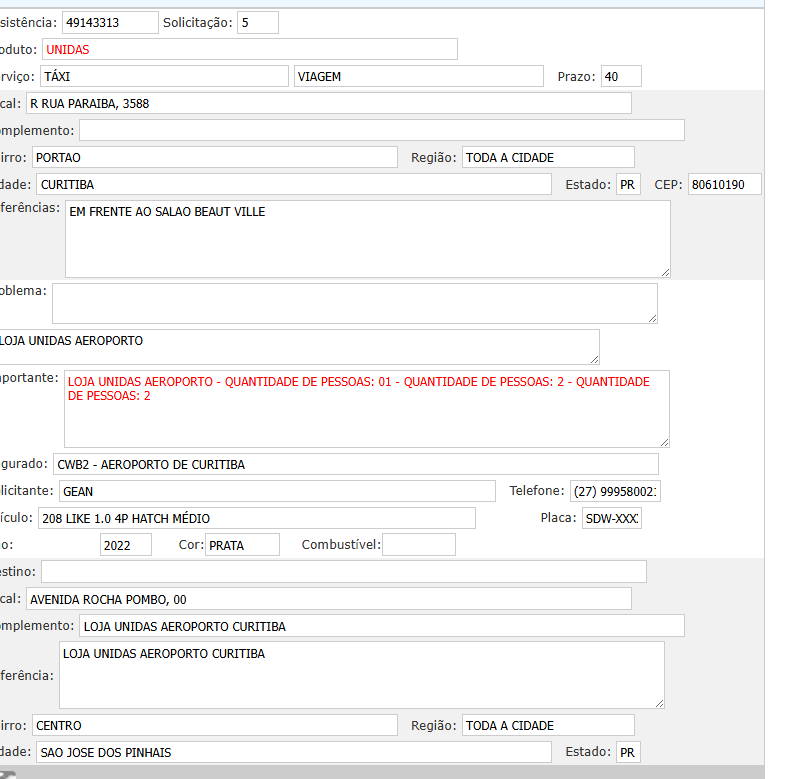Click the CEP label
Viewport: 802px width, 779px height.
669,185
